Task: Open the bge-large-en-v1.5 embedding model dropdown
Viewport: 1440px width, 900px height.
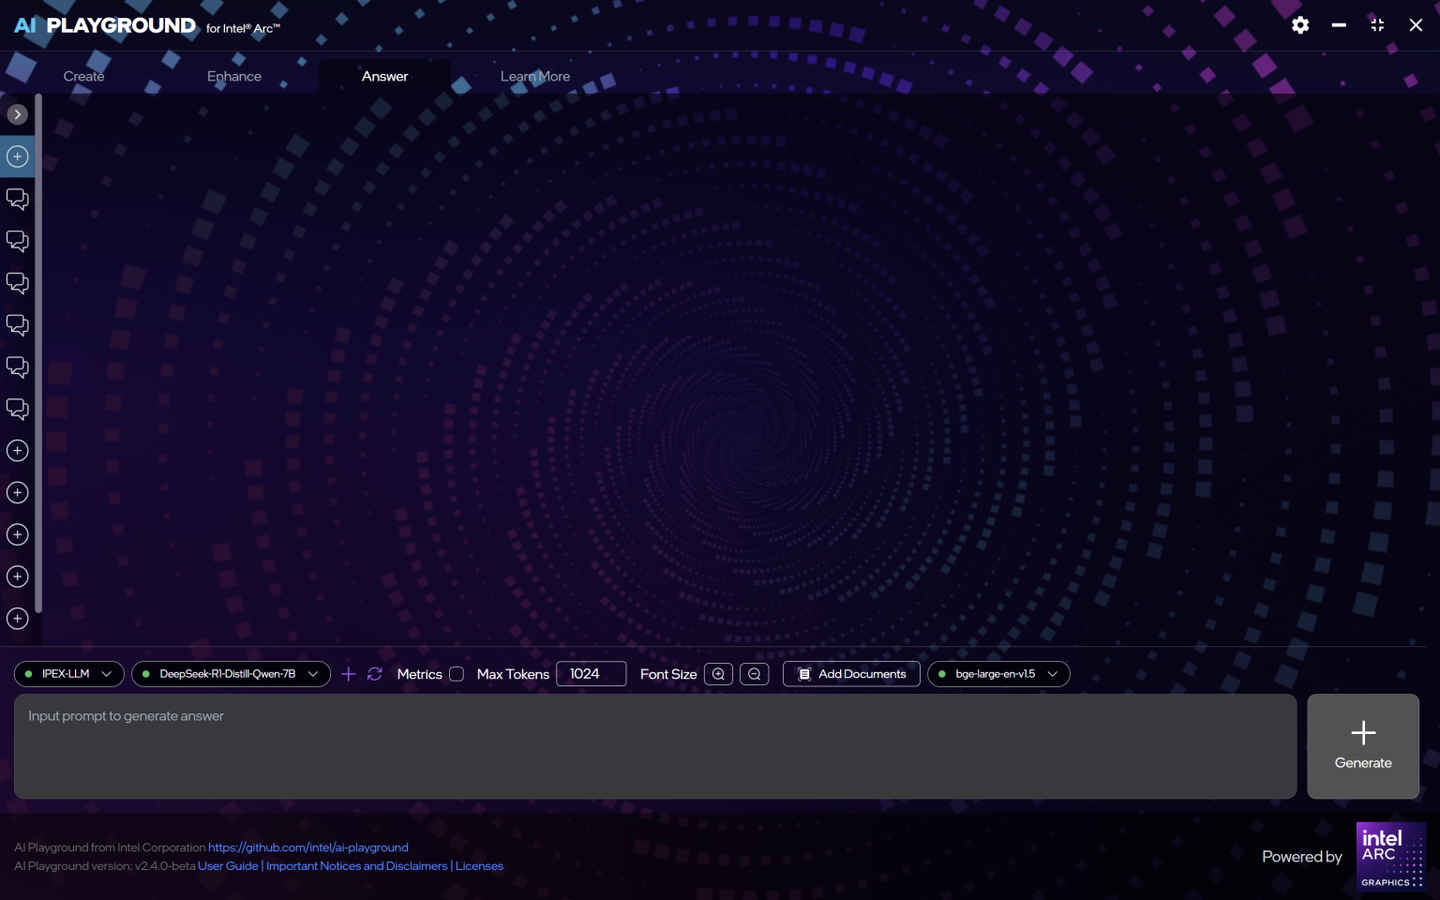Action: point(1052,673)
